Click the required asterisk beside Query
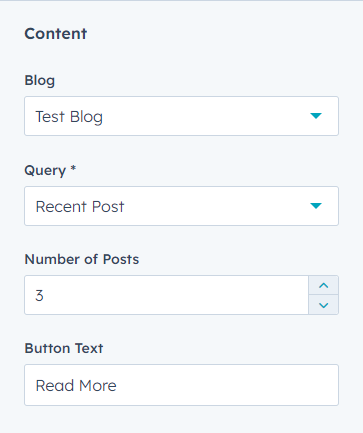363x433 pixels. click(x=73, y=168)
